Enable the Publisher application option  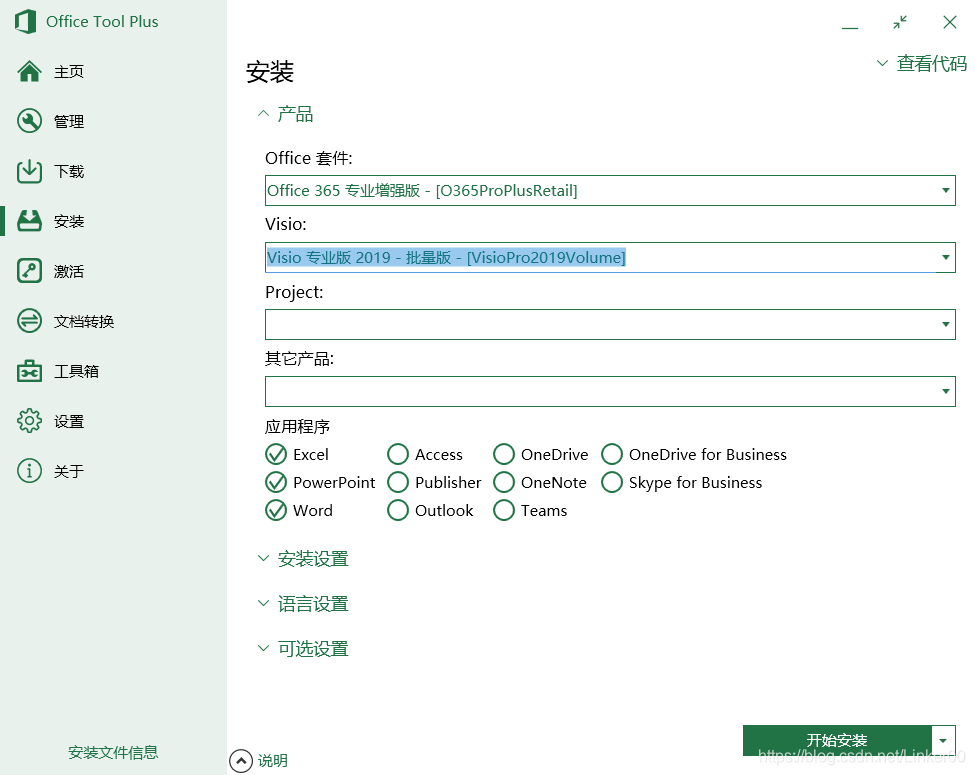398,483
